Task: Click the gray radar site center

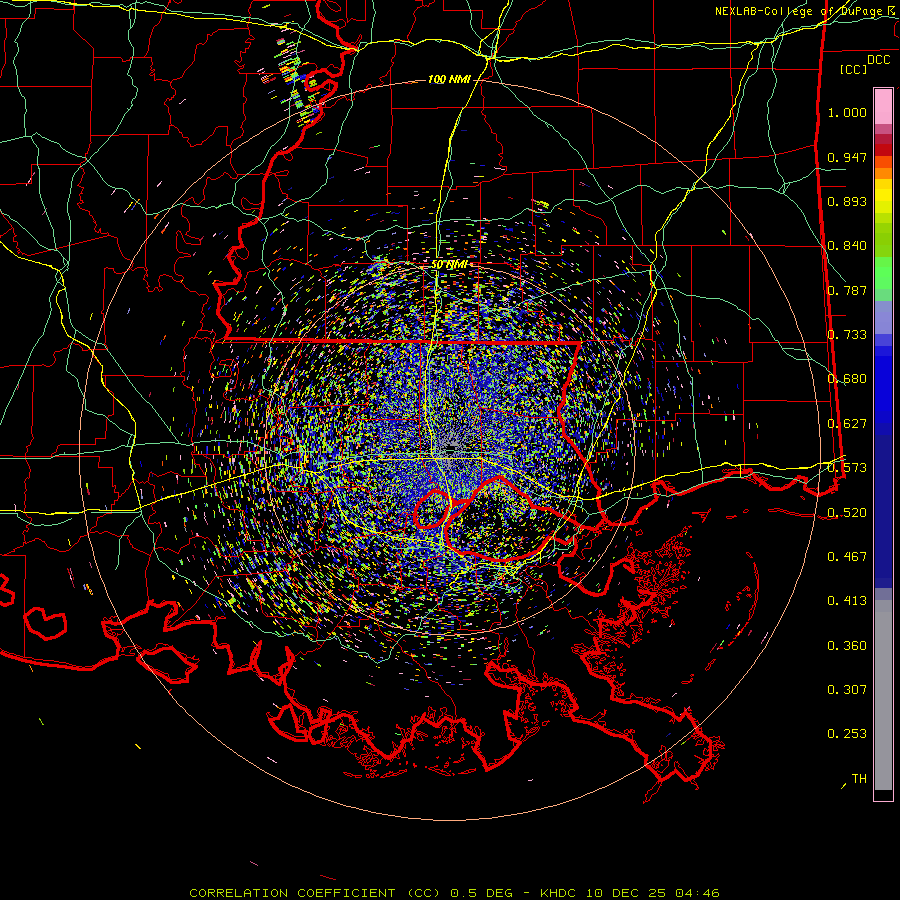Action: click(451, 449)
